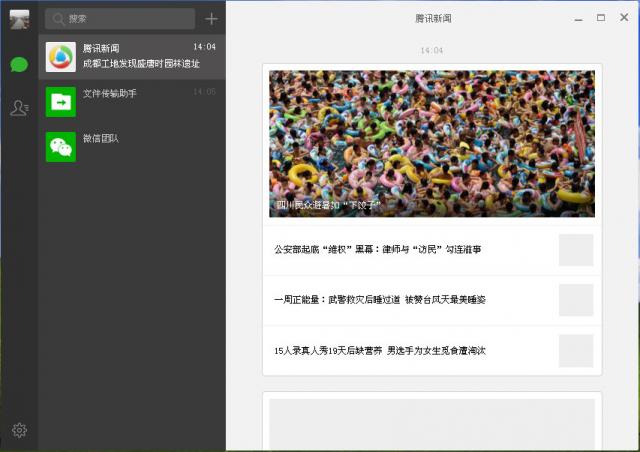Screen dimensions: 640x452
Task: Click the plus button to start a chat
Action: tap(211, 19)
